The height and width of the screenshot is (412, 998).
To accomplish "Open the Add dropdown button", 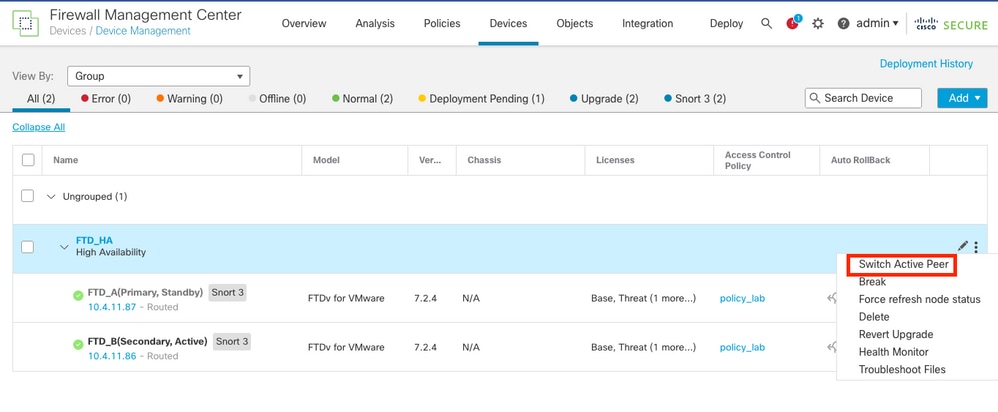I will [962, 98].
